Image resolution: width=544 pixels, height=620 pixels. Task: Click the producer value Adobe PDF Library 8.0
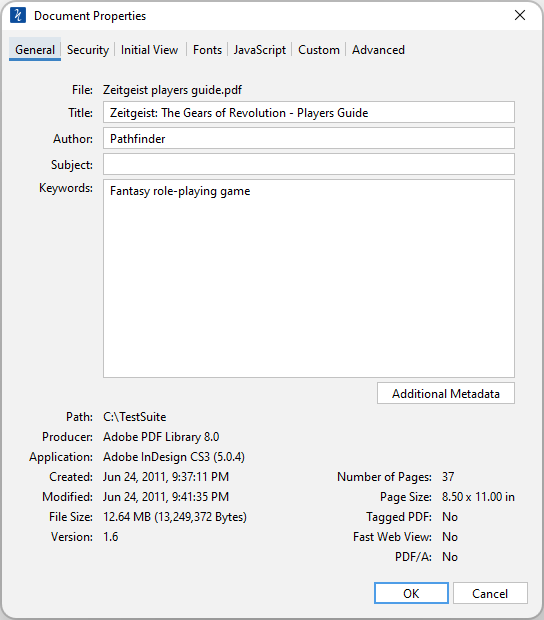pos(161,437)
